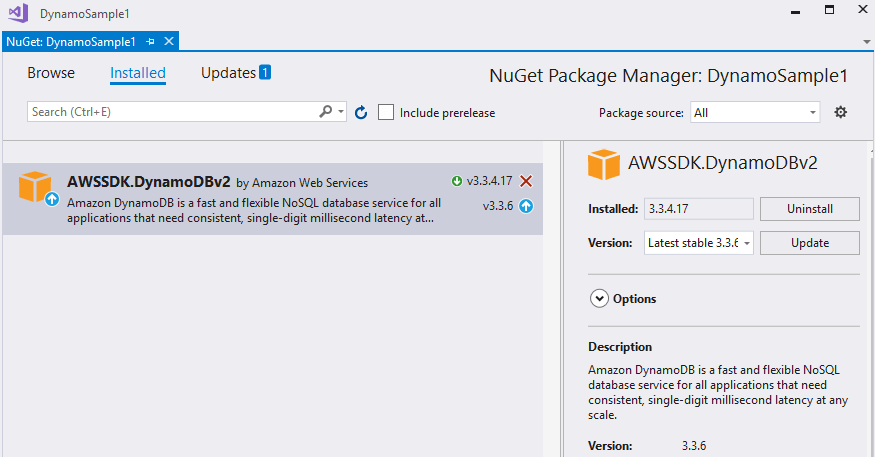Open the search history dropdown arrow
The image size is (875, 457).
(341, 112)
